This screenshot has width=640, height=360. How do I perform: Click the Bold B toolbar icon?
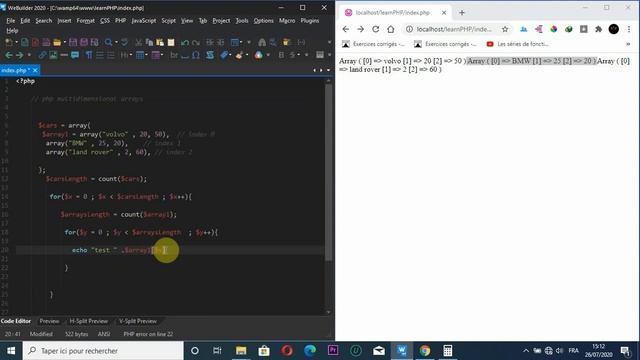click(x=281, y=55)
